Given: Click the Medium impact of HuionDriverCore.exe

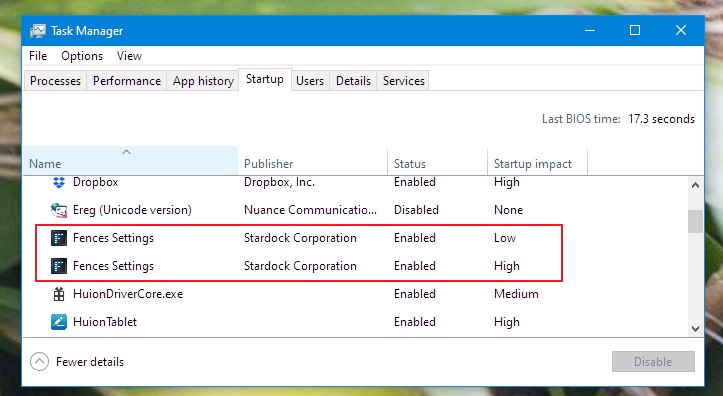Looking at the screenshot, I should pos(516,294).
